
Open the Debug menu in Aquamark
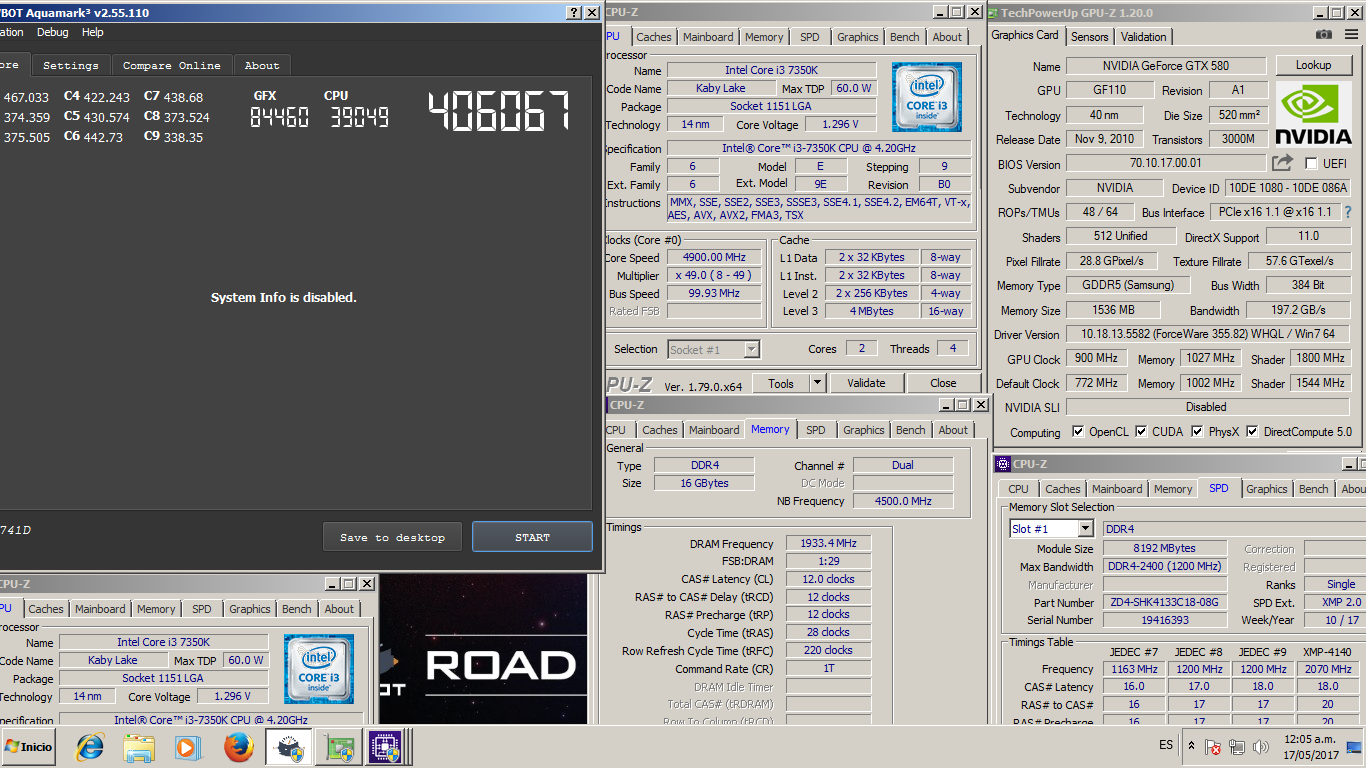point(53,32)
